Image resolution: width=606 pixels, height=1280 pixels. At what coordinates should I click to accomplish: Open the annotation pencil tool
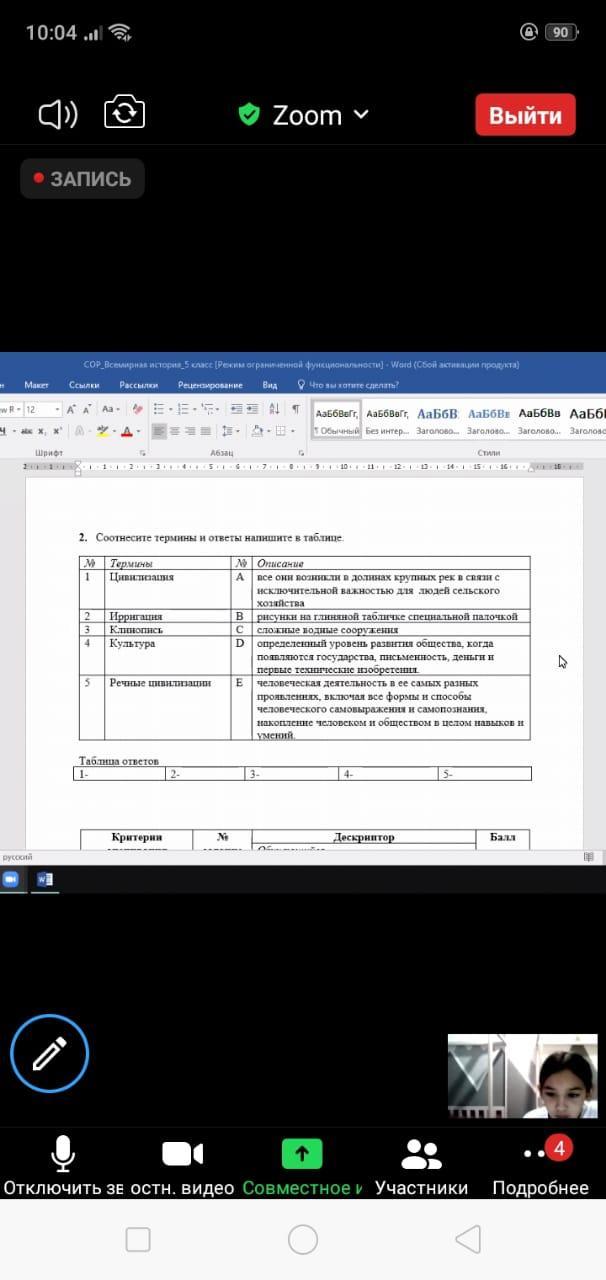tap(49, 1053)
